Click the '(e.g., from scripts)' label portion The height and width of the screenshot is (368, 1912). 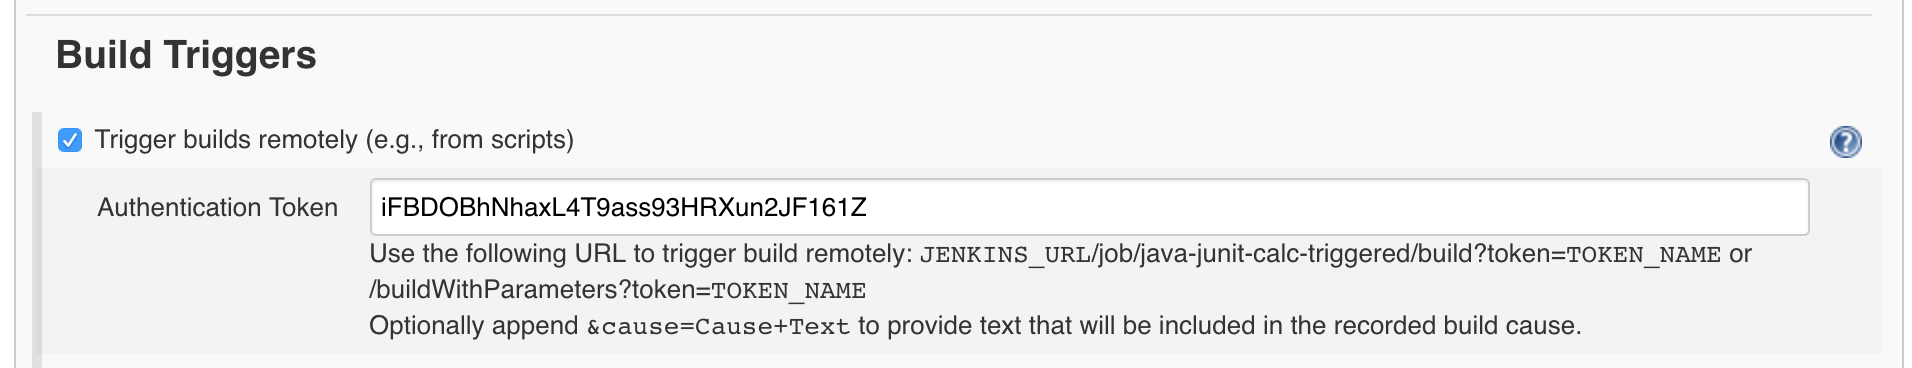tap(469, 140)
